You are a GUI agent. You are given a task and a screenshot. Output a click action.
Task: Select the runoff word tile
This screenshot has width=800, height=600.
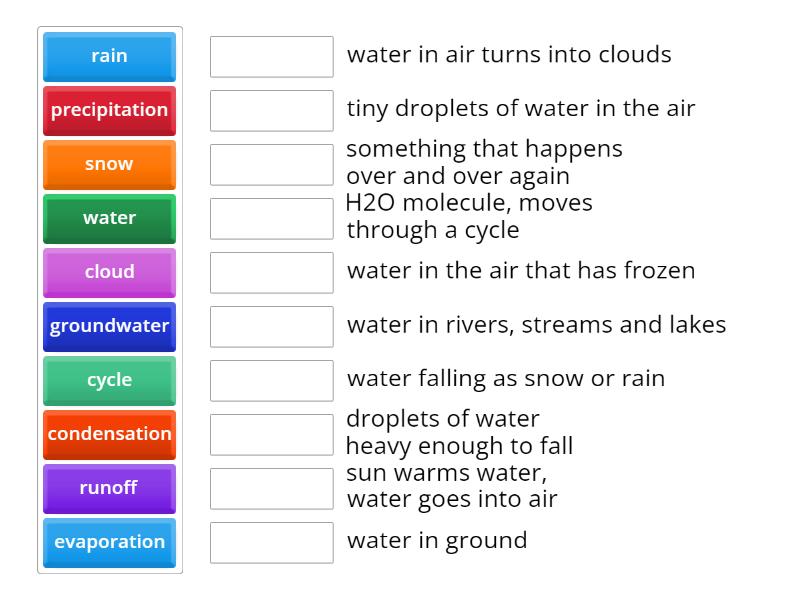(109, 488)
